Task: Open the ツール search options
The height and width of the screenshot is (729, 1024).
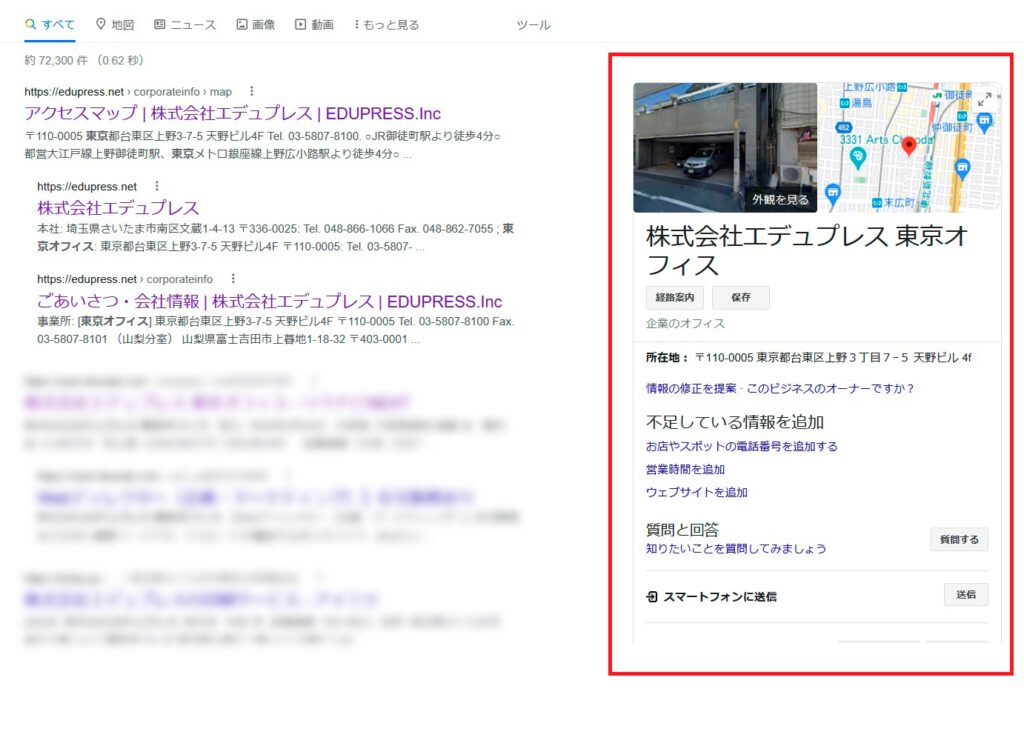Action: tap(534, 25)
